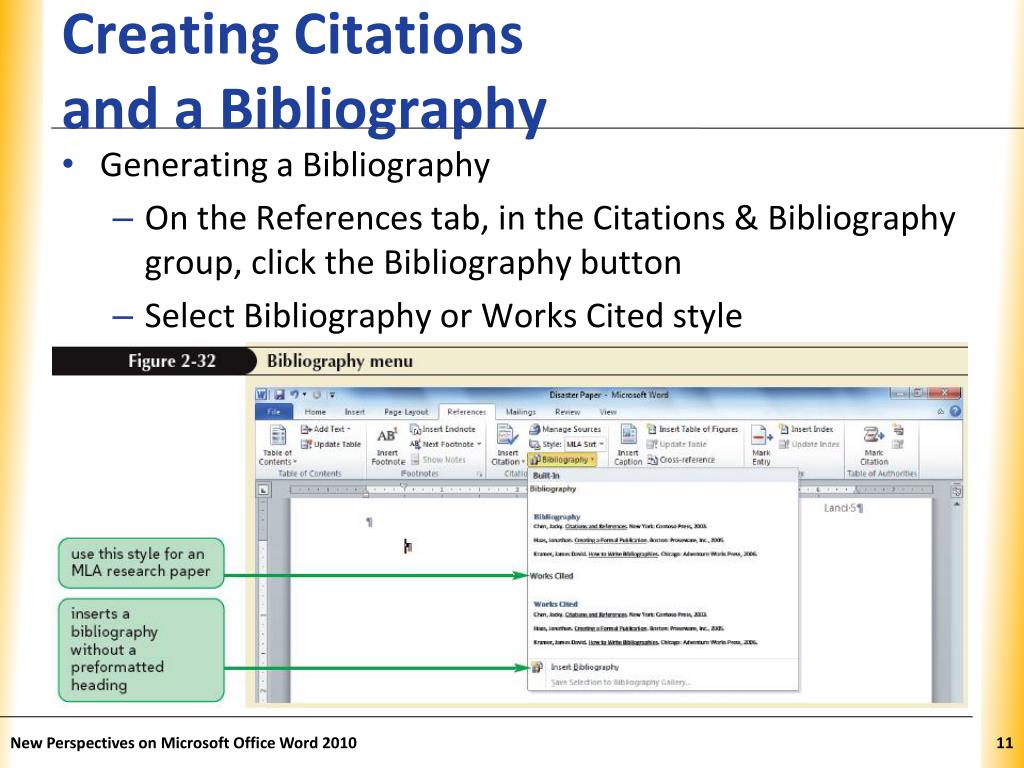Click the Word application icon in title bar
Viewport: 1024px width, 768px height.
coord(262,394)
